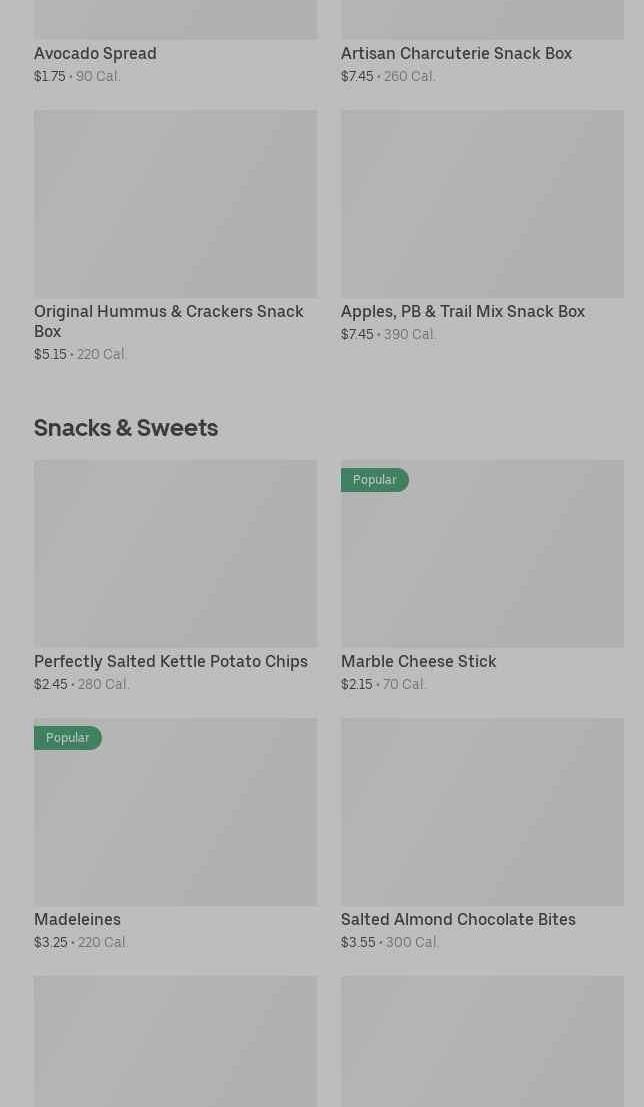This screenshot has height=1107, width=644.
Task: Open the Original Hummus & Crackers Snack Box photo
Action: [175, 203]
